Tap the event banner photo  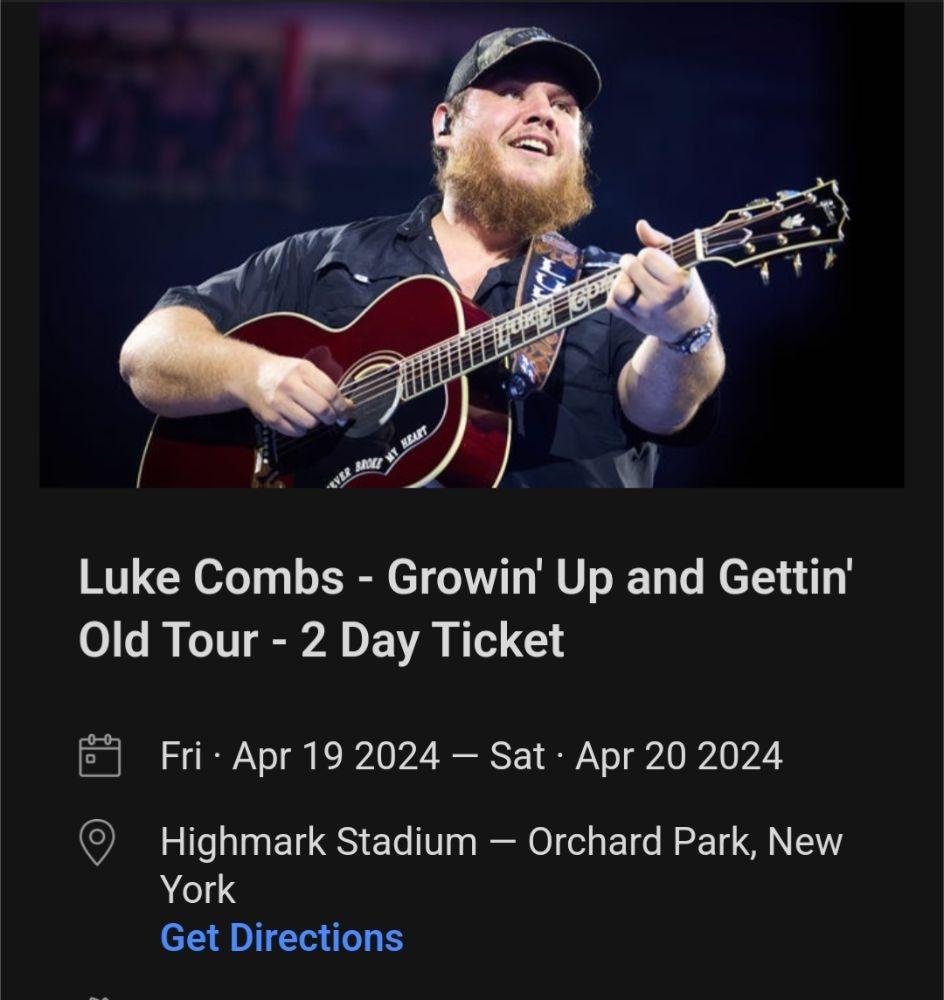(x=472, y=245)
